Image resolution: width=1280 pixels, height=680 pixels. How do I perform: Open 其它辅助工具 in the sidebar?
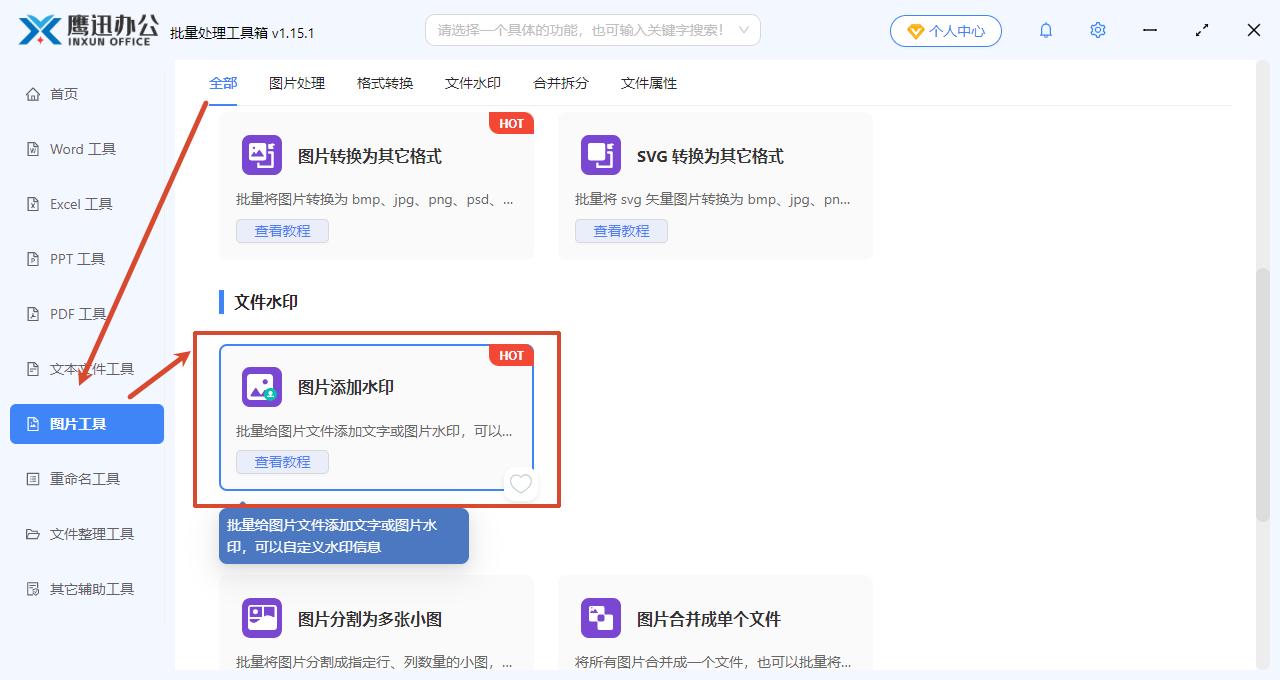pos(87,589)
